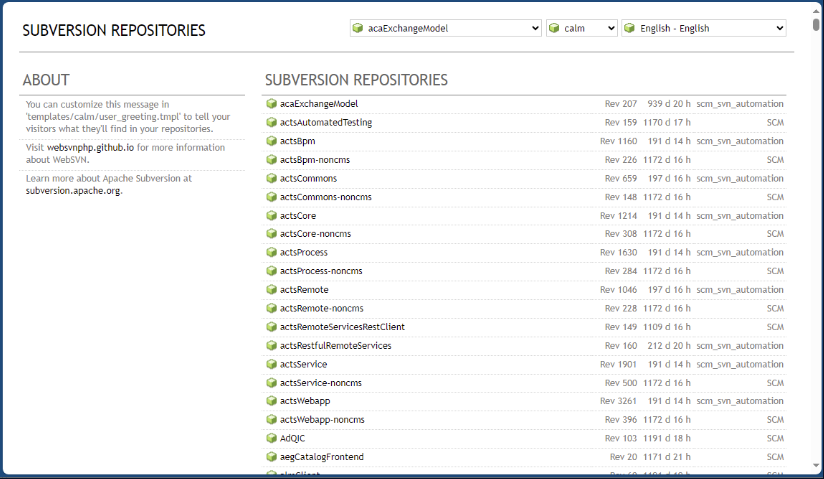The height and width of the screenshot is (479, 824).
Task: Click the Subversion Repositories page title
Action: pos(114,30)
